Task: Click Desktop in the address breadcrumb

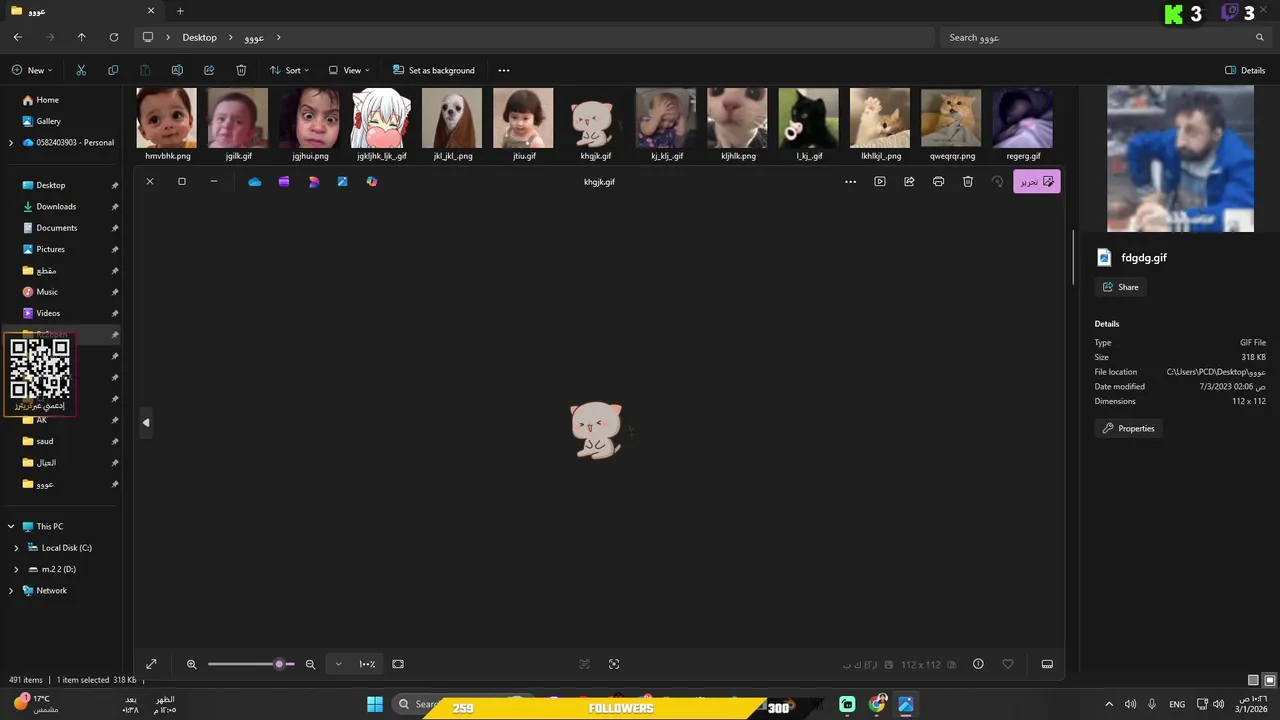Action: [x=199, y=37]
